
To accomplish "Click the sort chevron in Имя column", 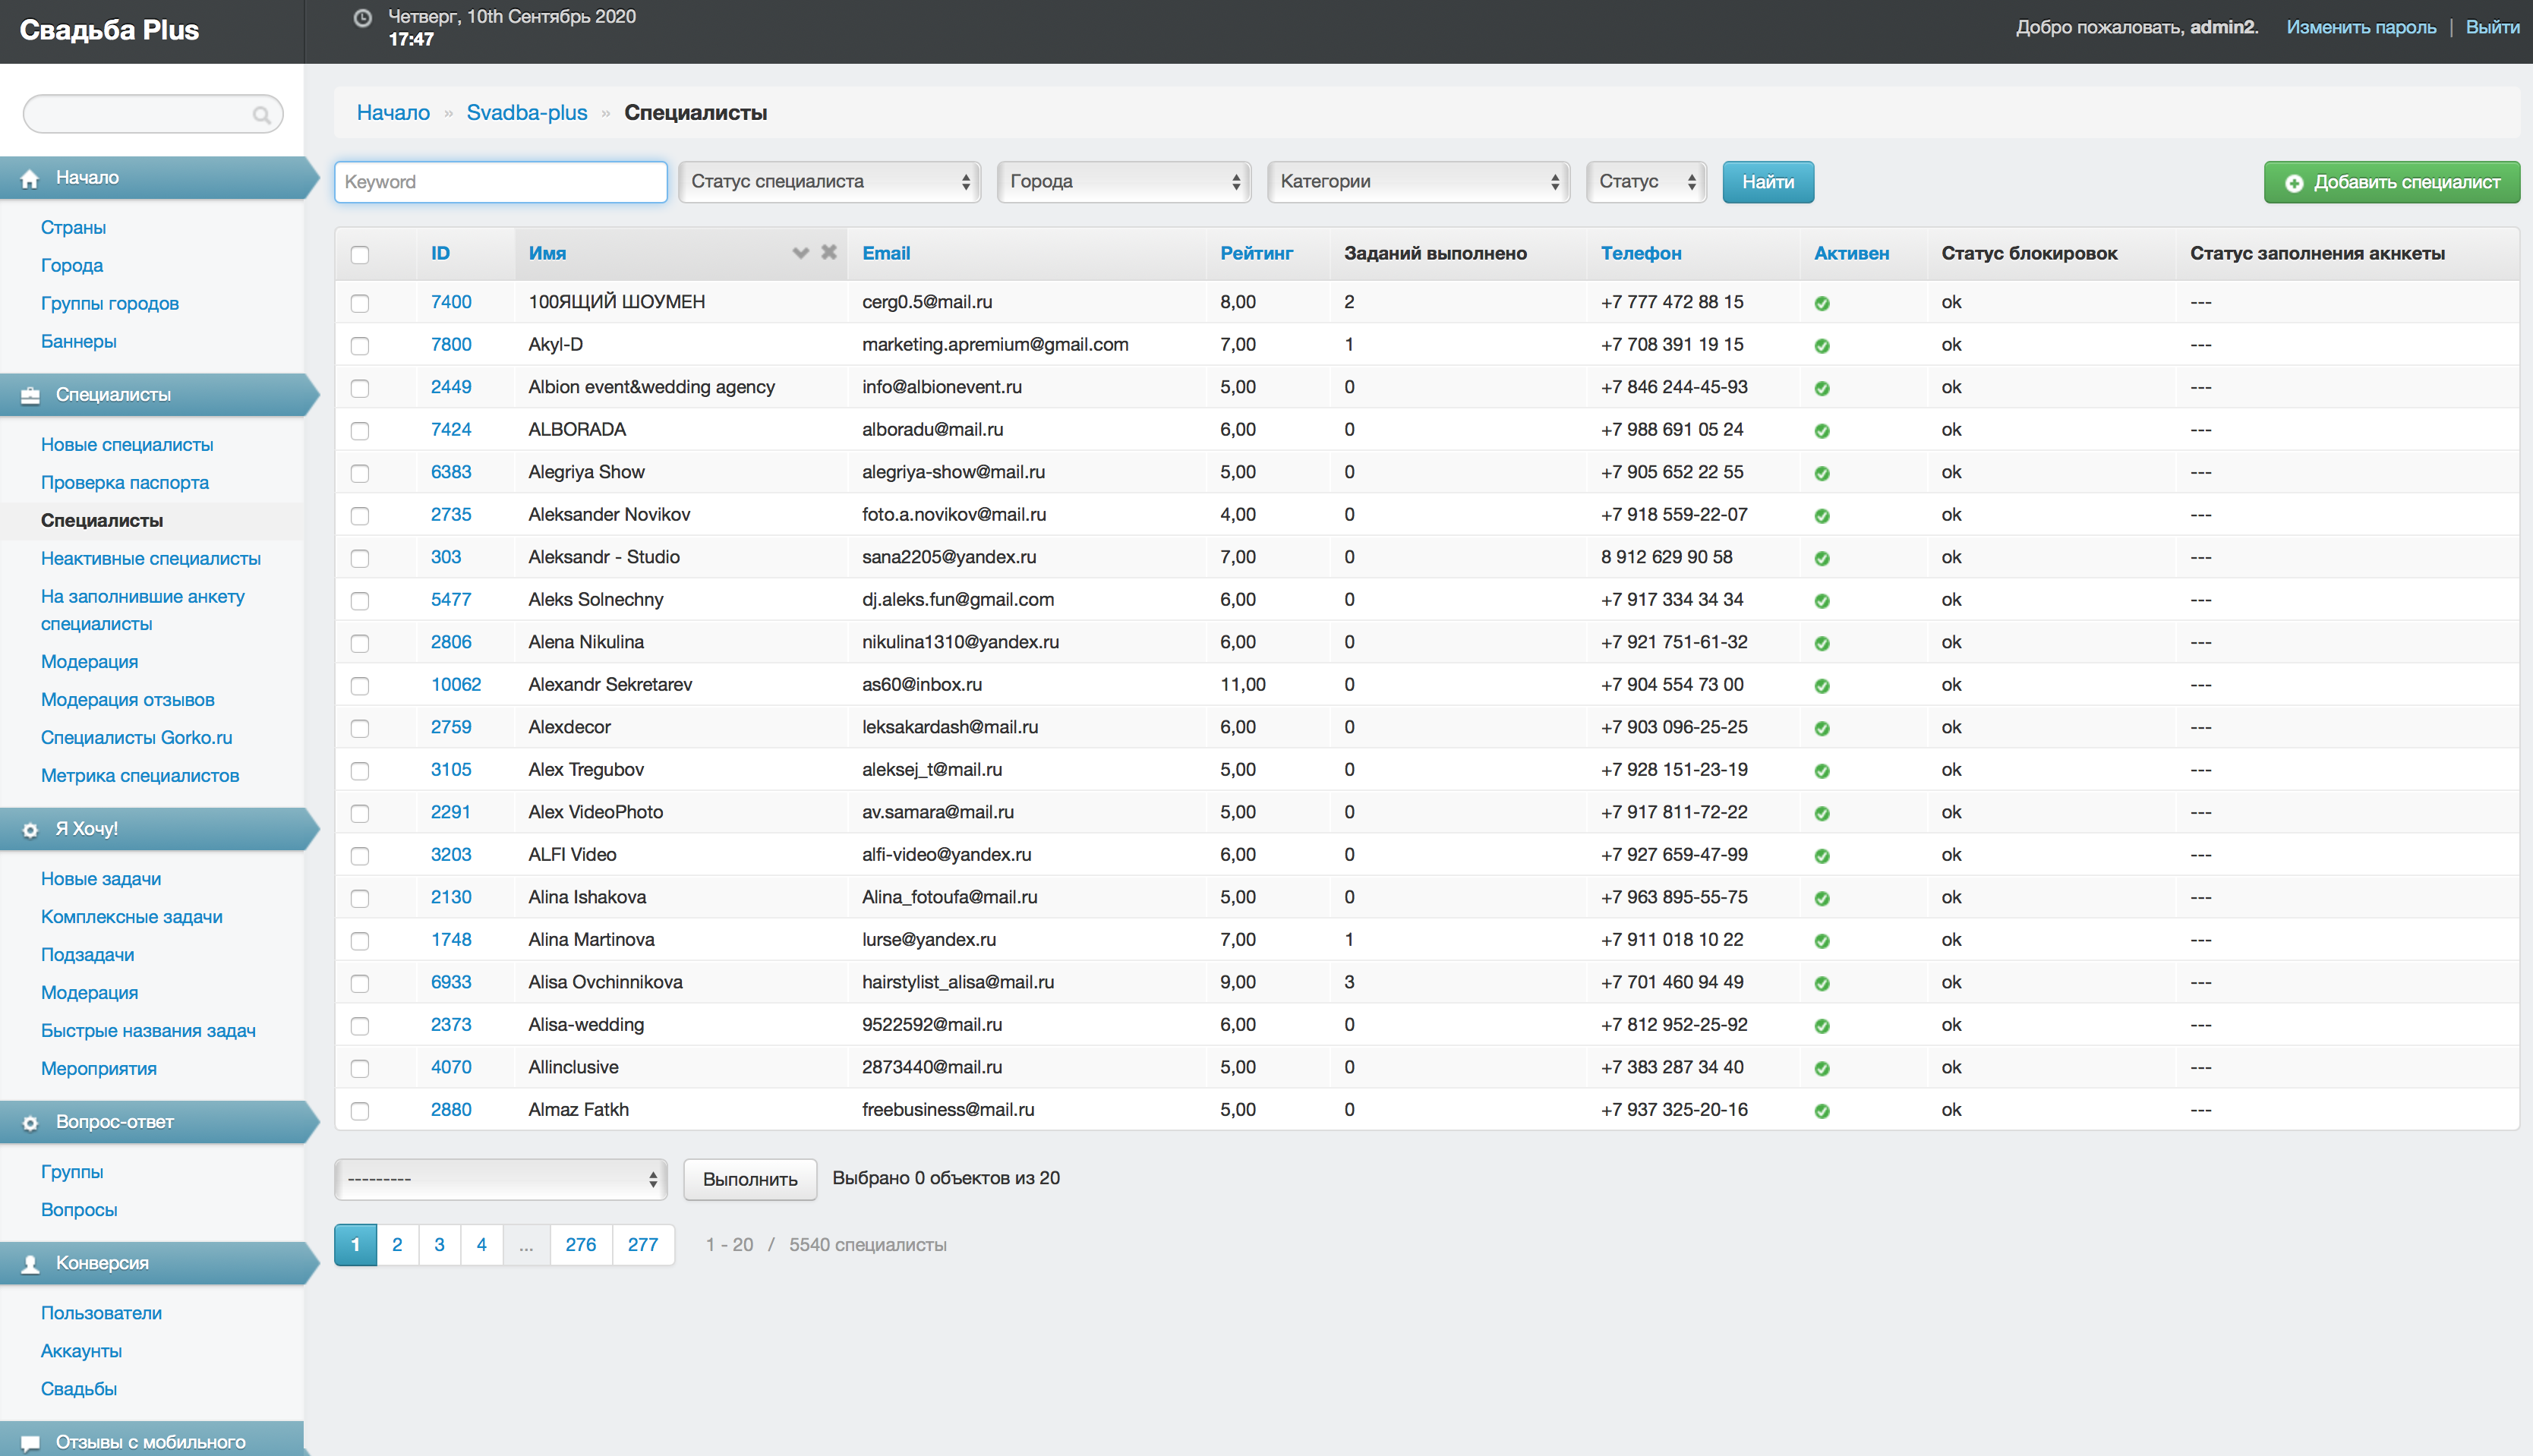I will pyautogui.click(x=800, y=253).
